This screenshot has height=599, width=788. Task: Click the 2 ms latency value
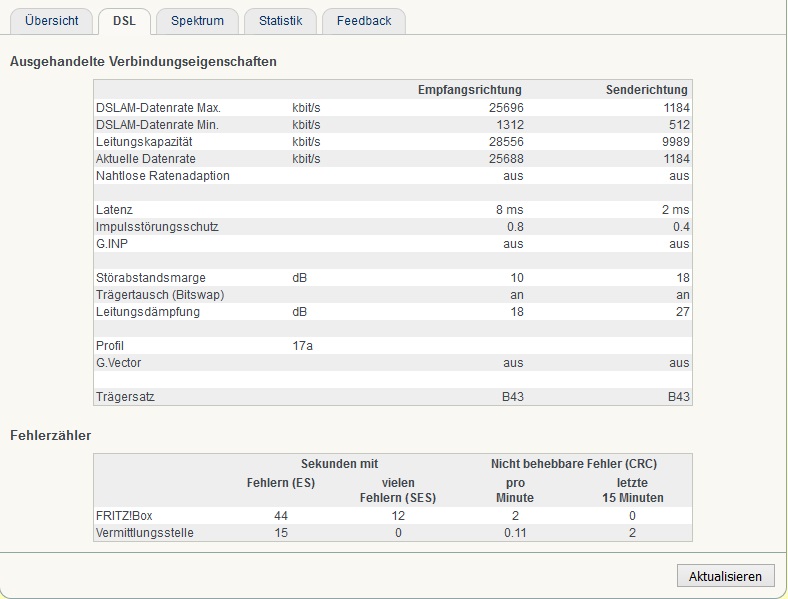point(675,210)
